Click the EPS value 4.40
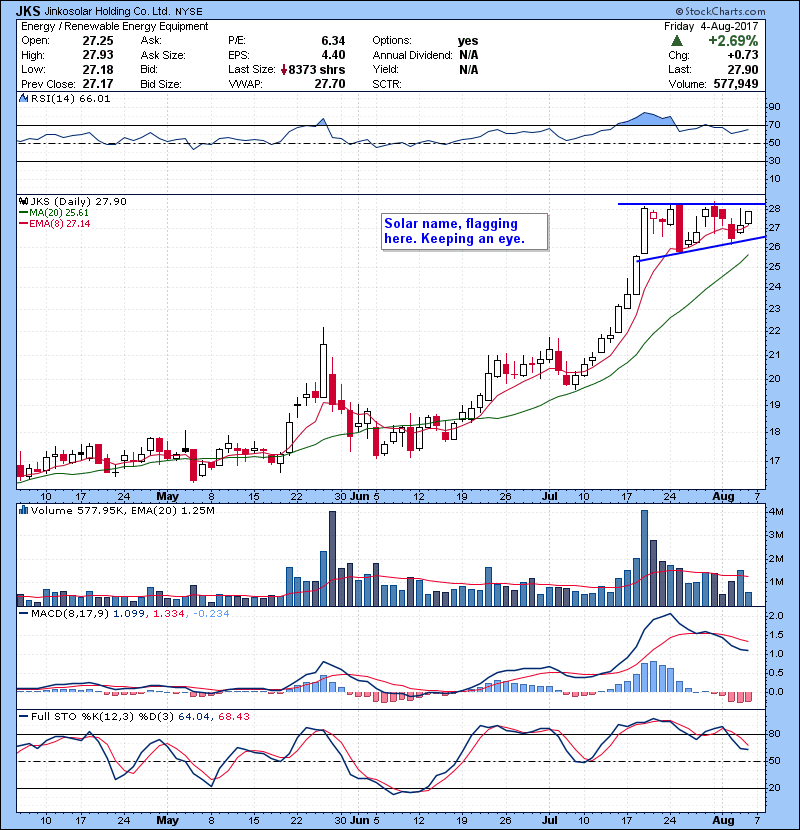Viewport: 800px width, 830px height. (x=333, y=55)
